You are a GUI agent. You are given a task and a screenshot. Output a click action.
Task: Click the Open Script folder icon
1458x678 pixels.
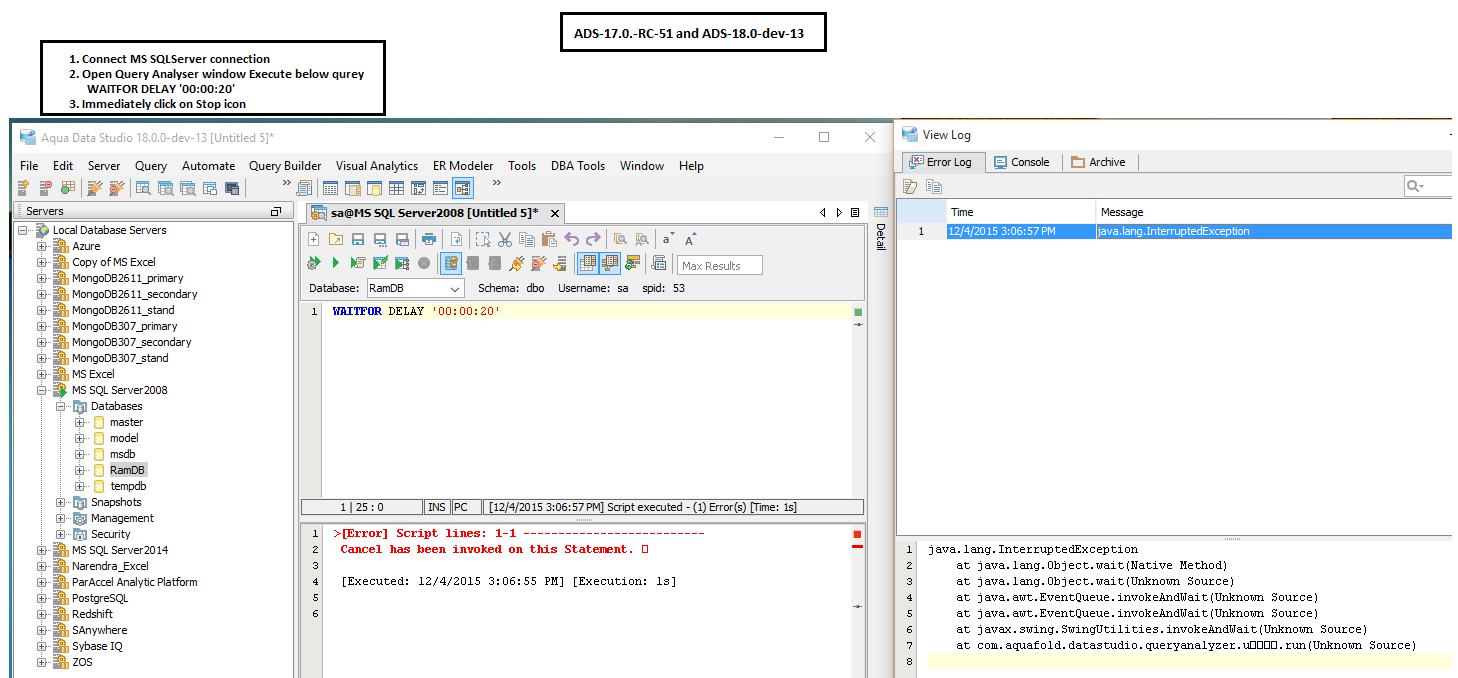pyautogui.click(x=336, y=239)
